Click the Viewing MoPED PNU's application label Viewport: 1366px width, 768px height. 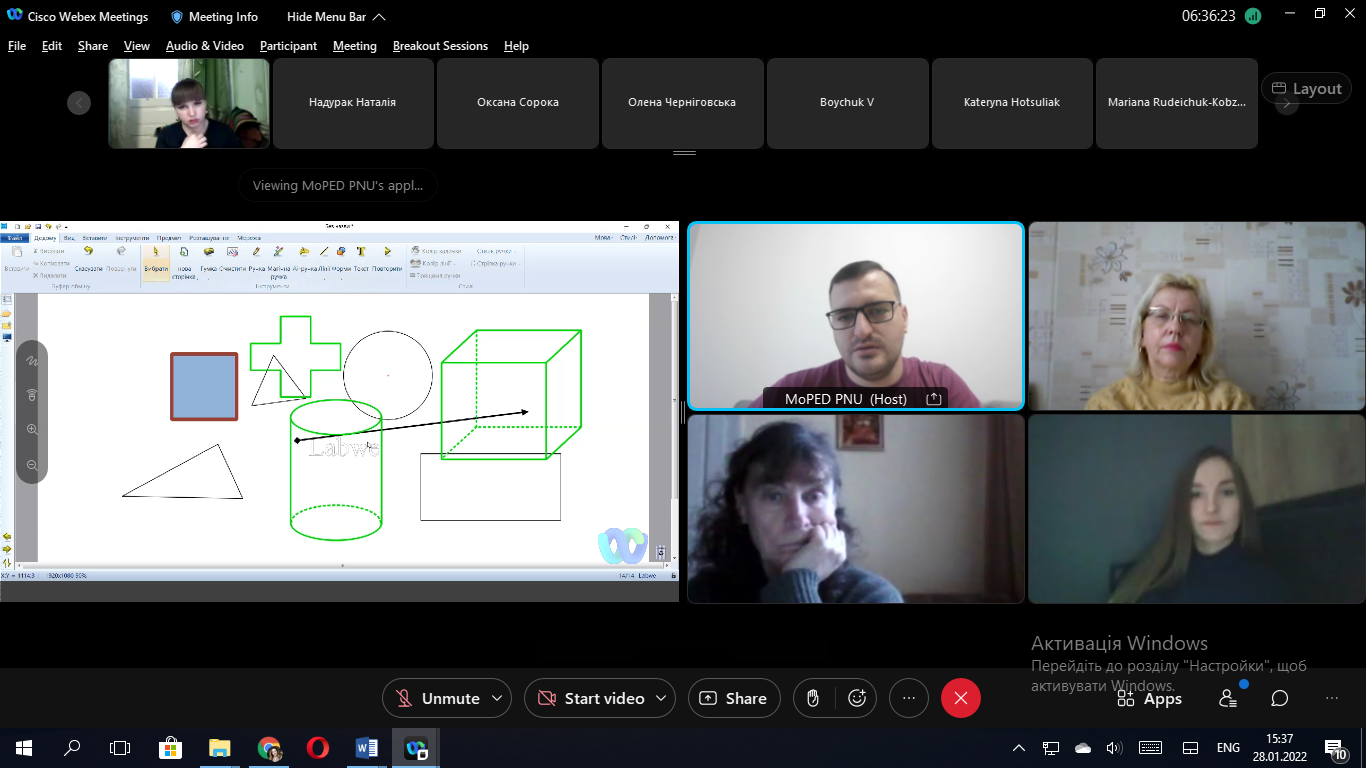click(338, 185)
